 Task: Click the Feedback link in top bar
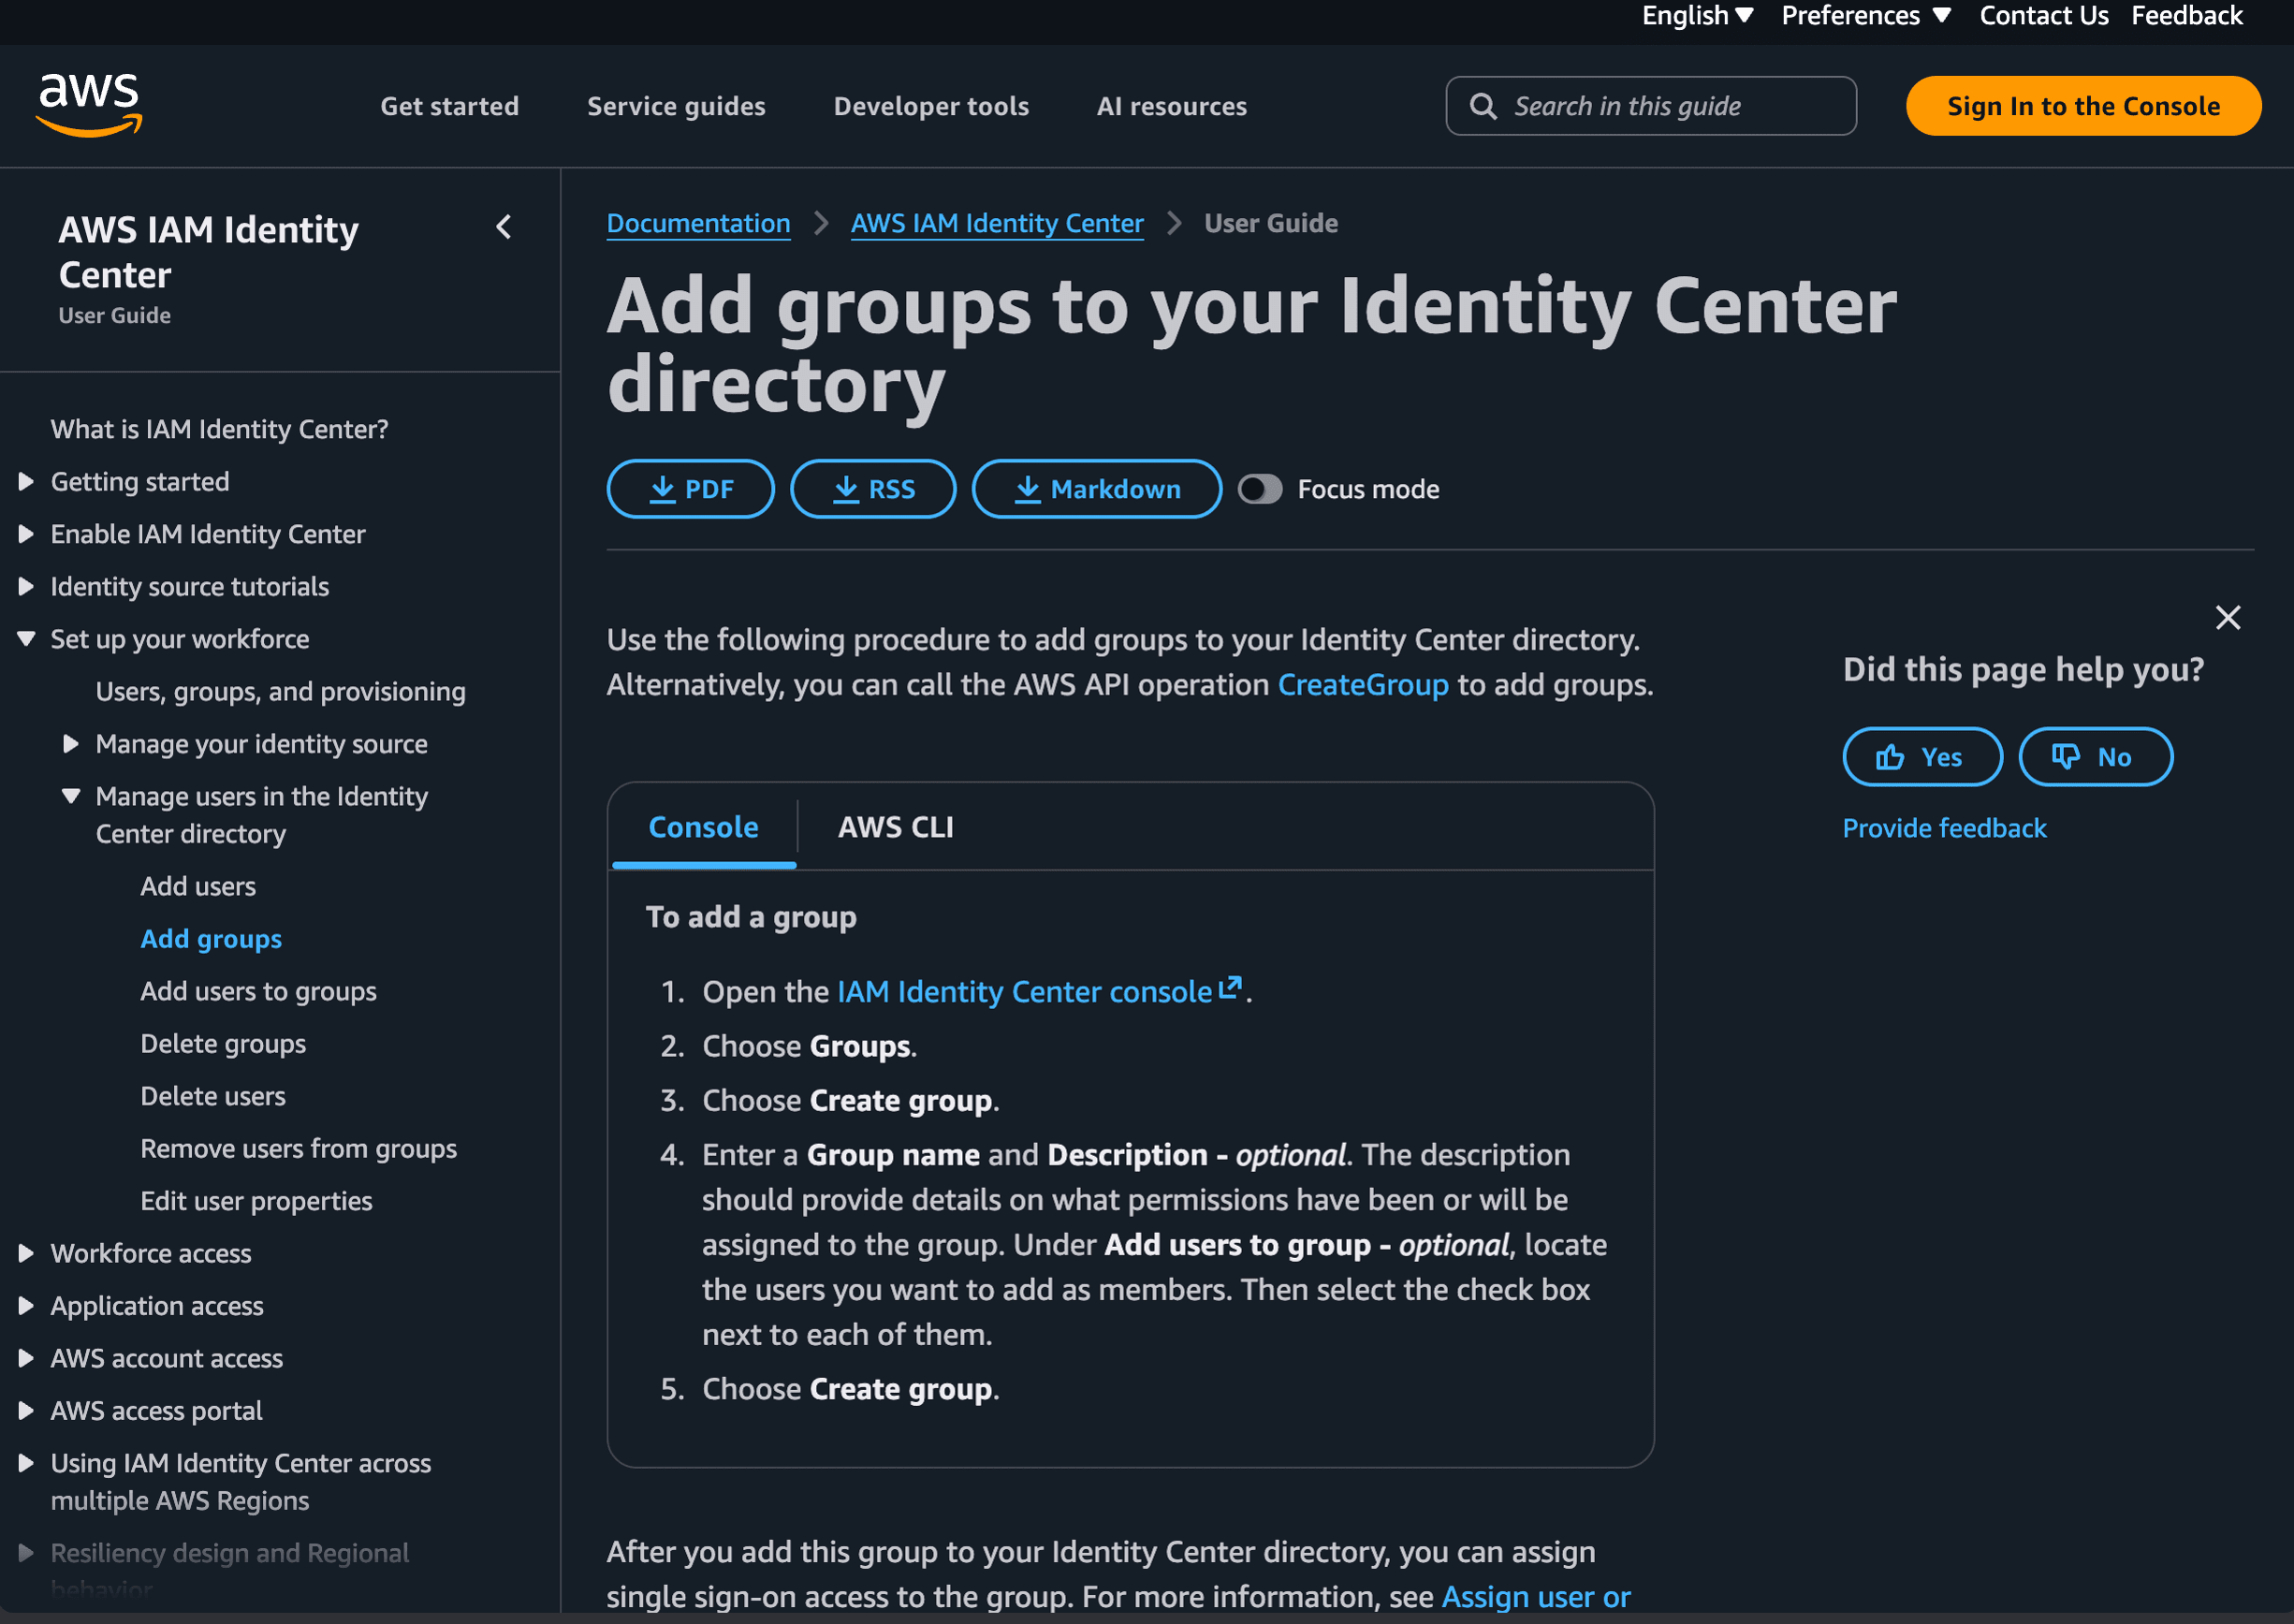tap(2186, 16)
